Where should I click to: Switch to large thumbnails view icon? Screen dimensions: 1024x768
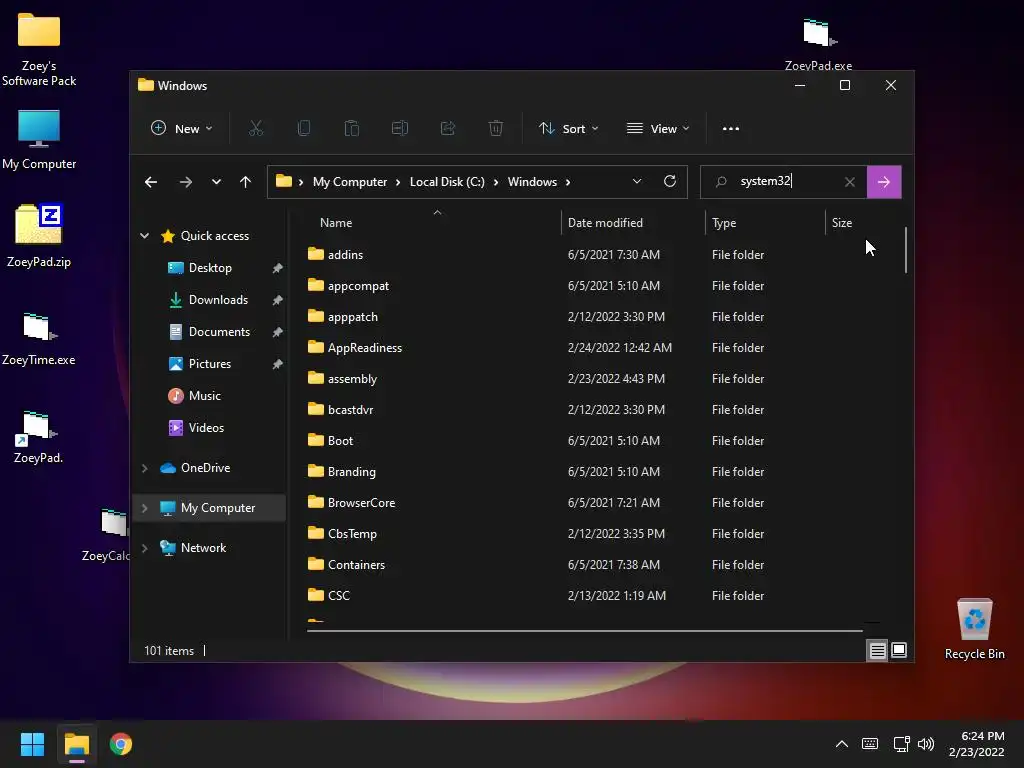point(899,650)
